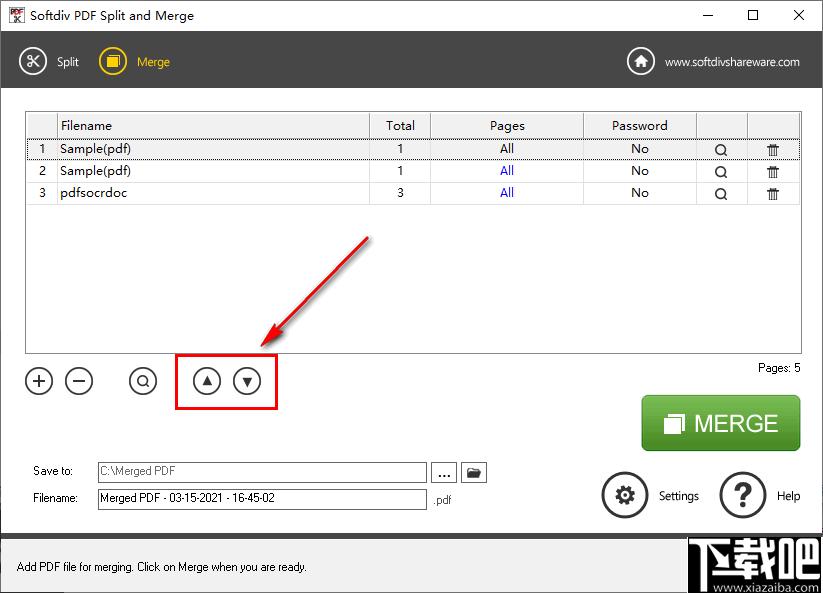Browse output folder with ellipsis button
Image resolution: width=823 pixels, height=593 pixels.
coord(444,472)
